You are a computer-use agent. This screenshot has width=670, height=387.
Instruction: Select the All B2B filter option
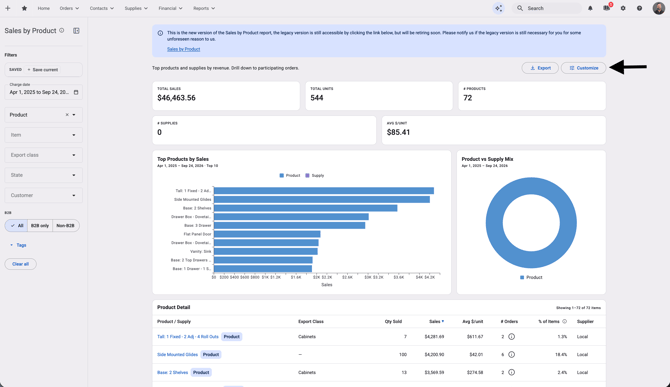click(16, 226)
